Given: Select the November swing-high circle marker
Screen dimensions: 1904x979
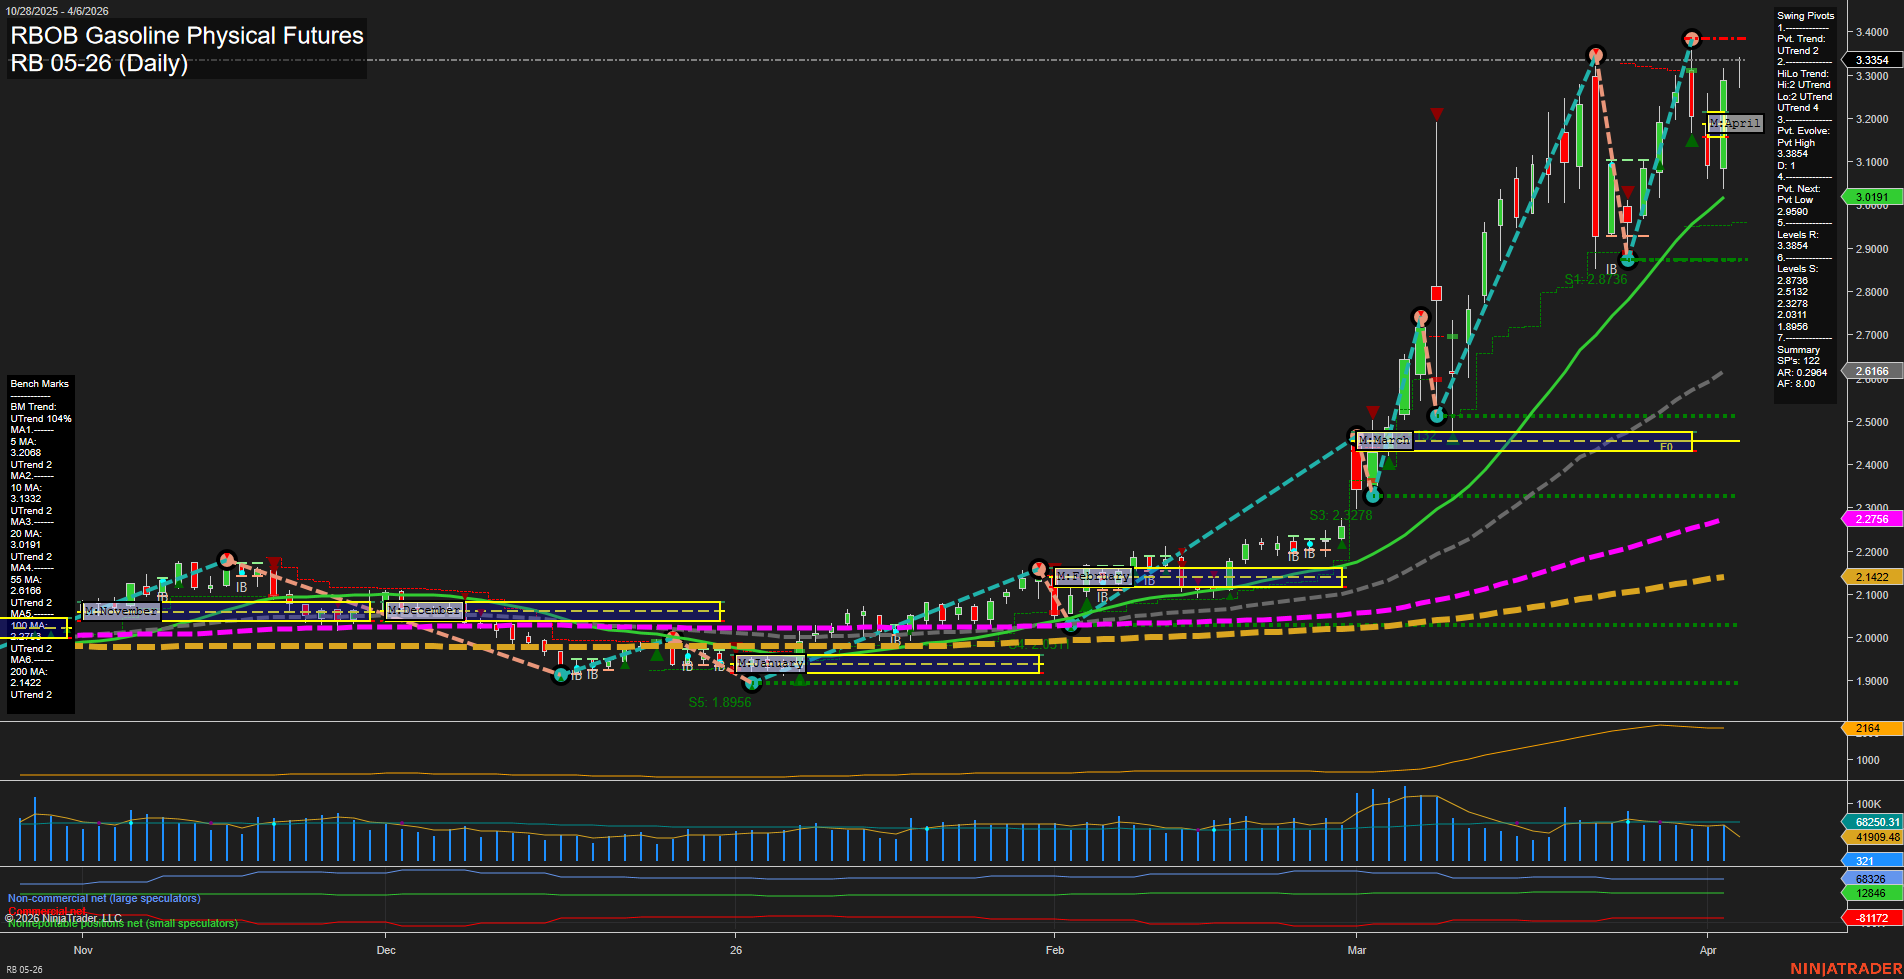Looking at the screenshot, I should [x=227, y=558].
